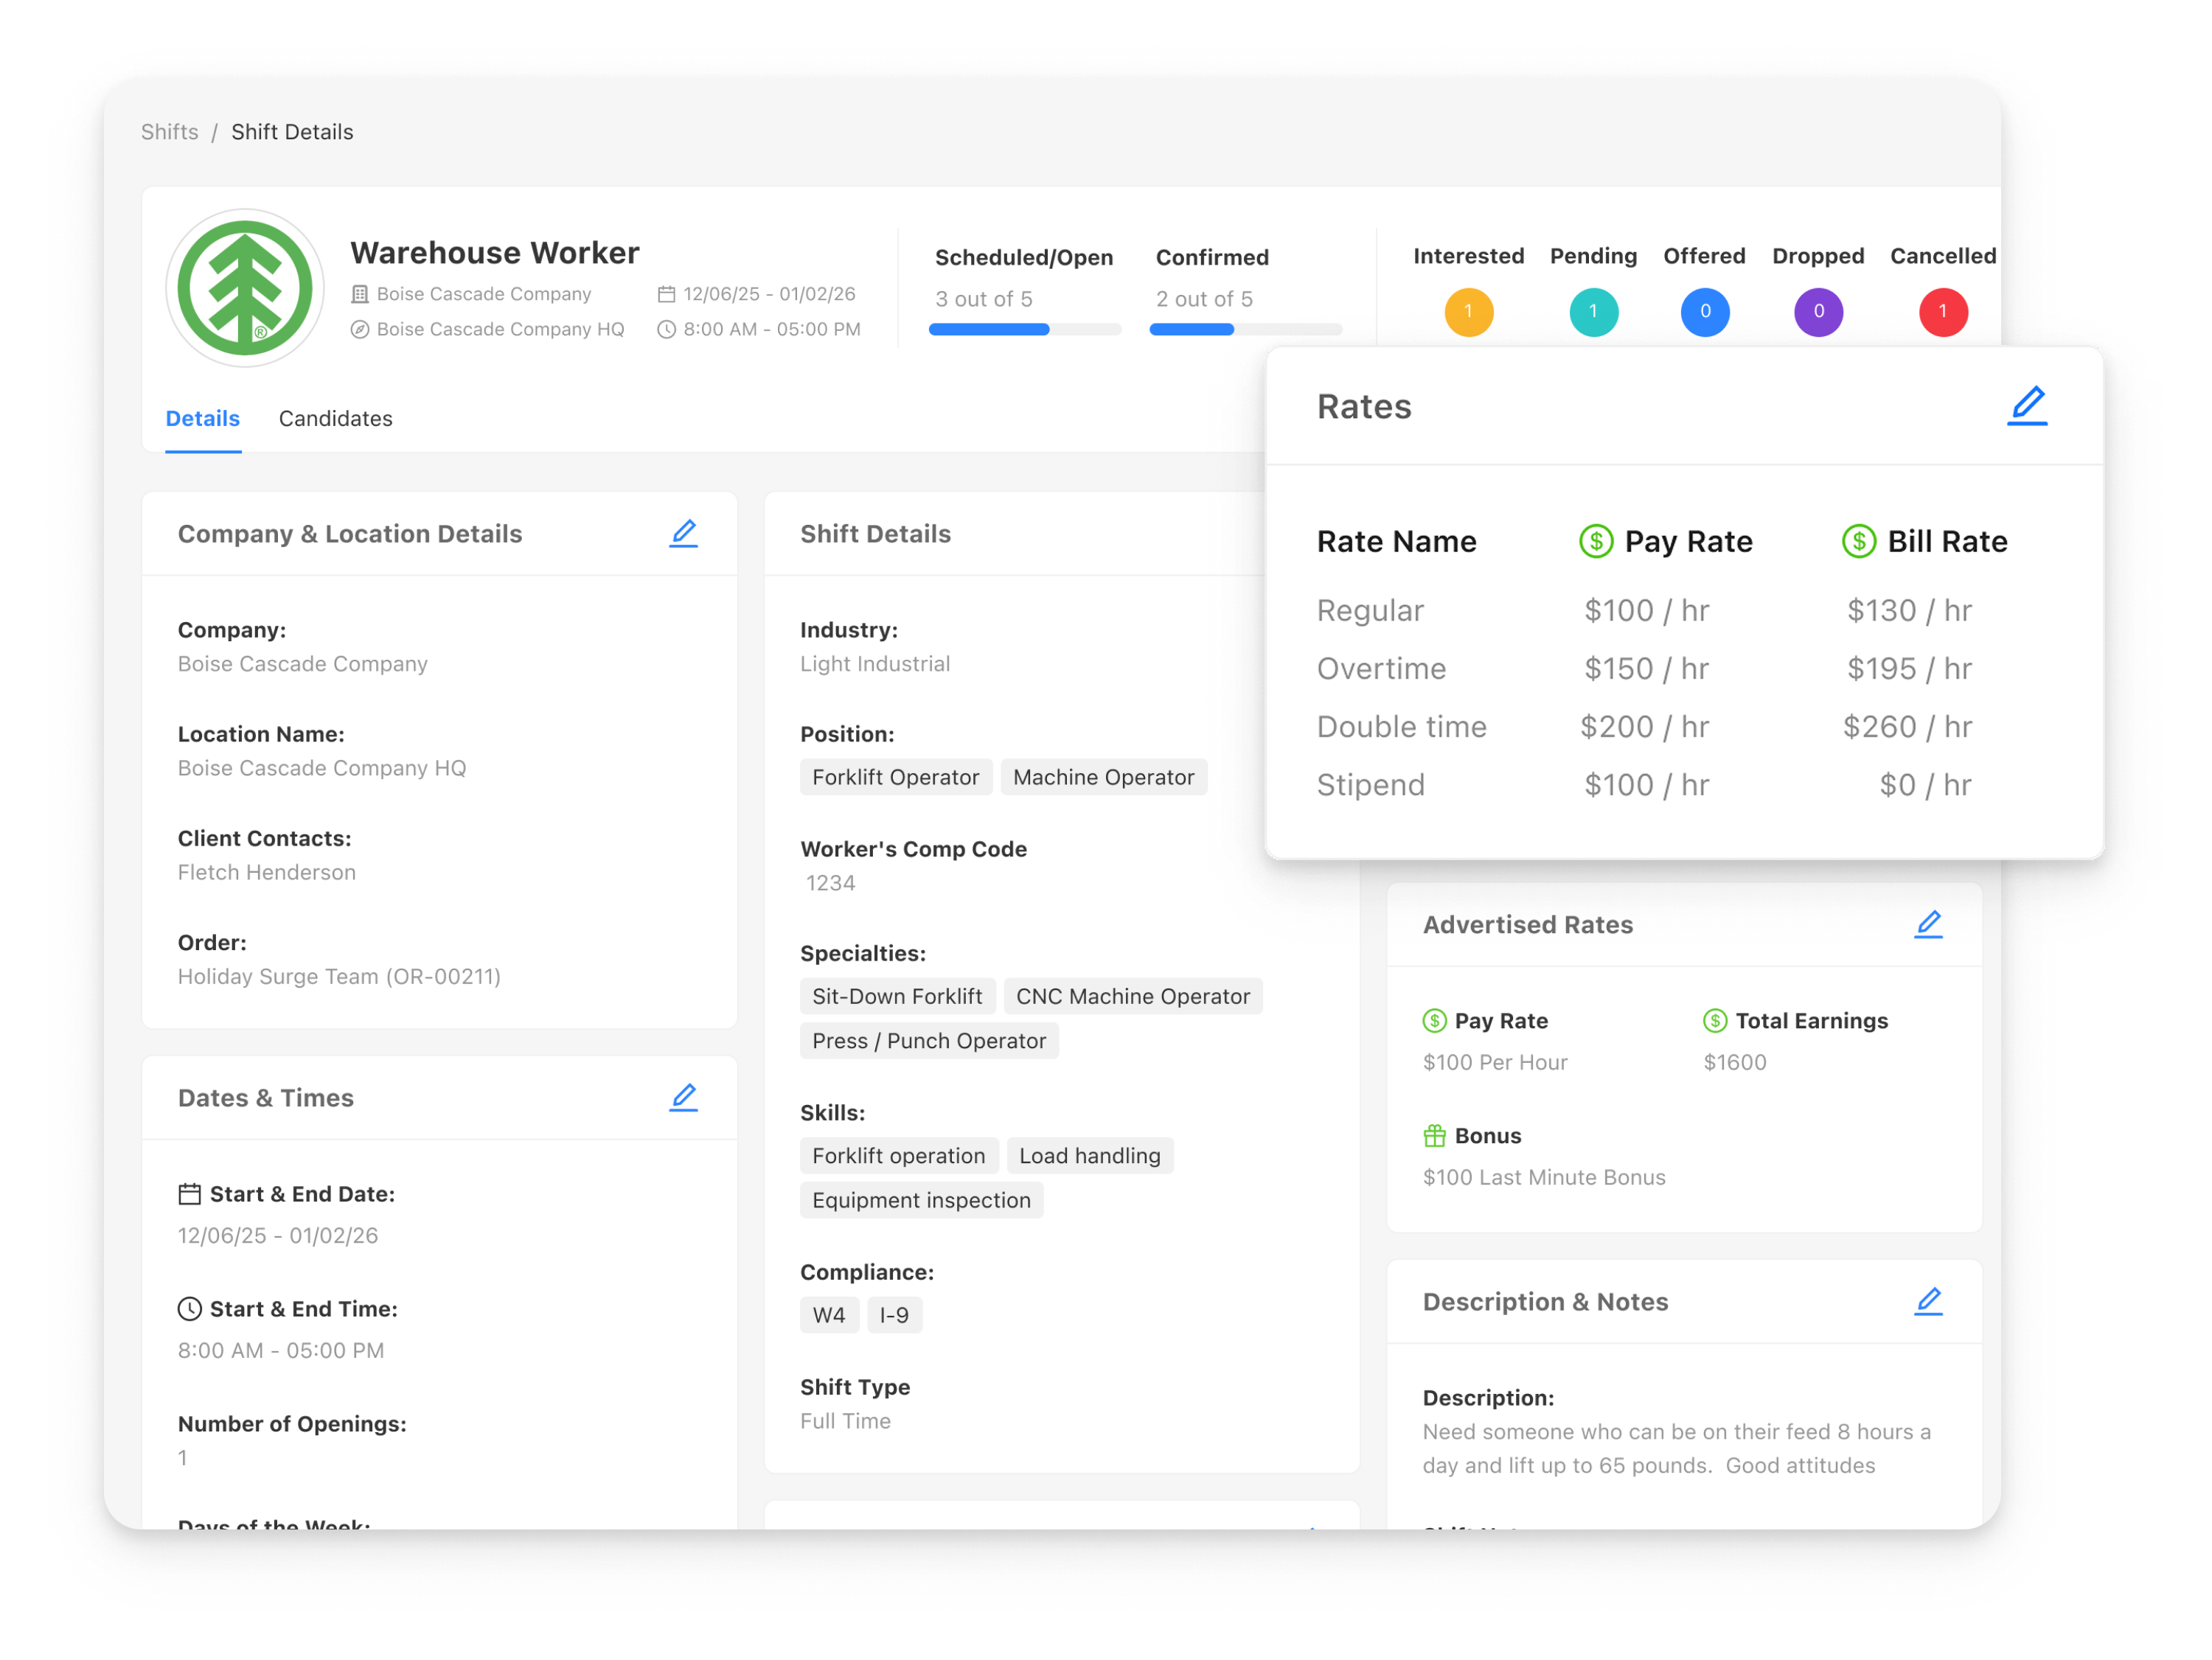
Task: Click the Forklift Operator position tag
Action: [896, 777]
